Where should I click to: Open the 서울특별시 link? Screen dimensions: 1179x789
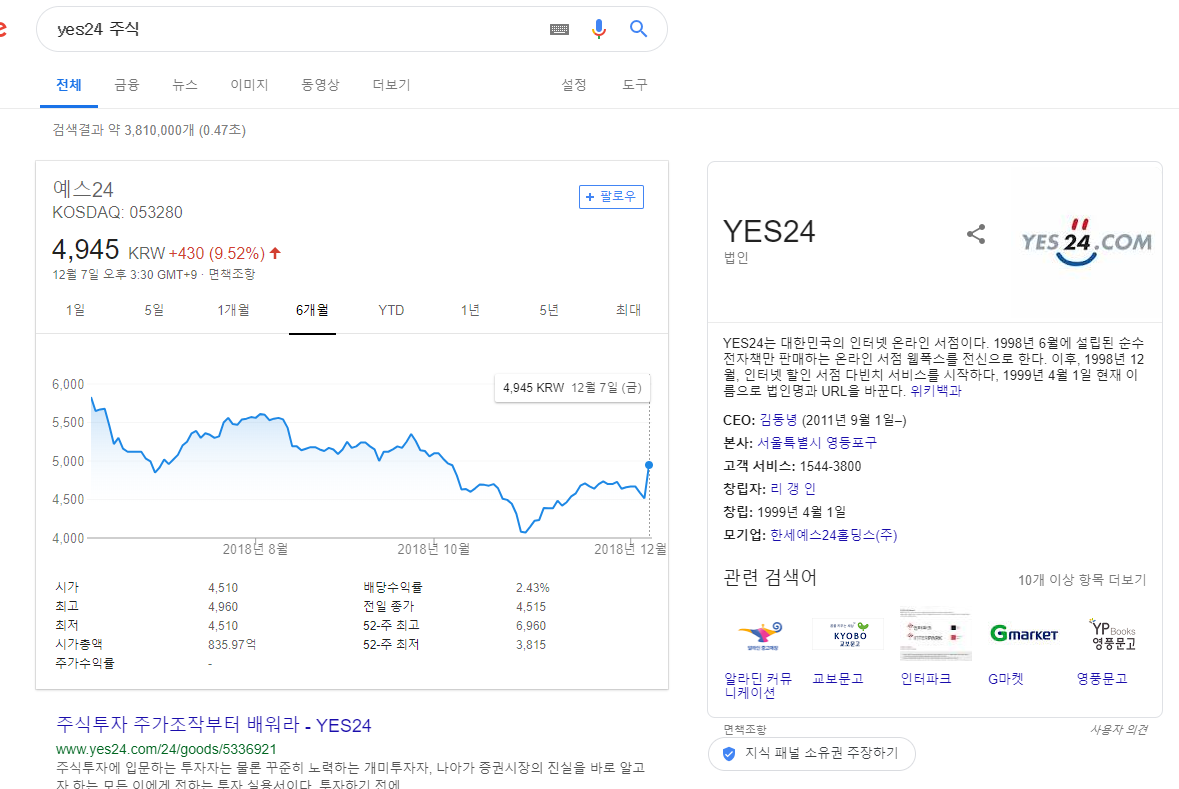pyautogui.click(x=789, y=442)
